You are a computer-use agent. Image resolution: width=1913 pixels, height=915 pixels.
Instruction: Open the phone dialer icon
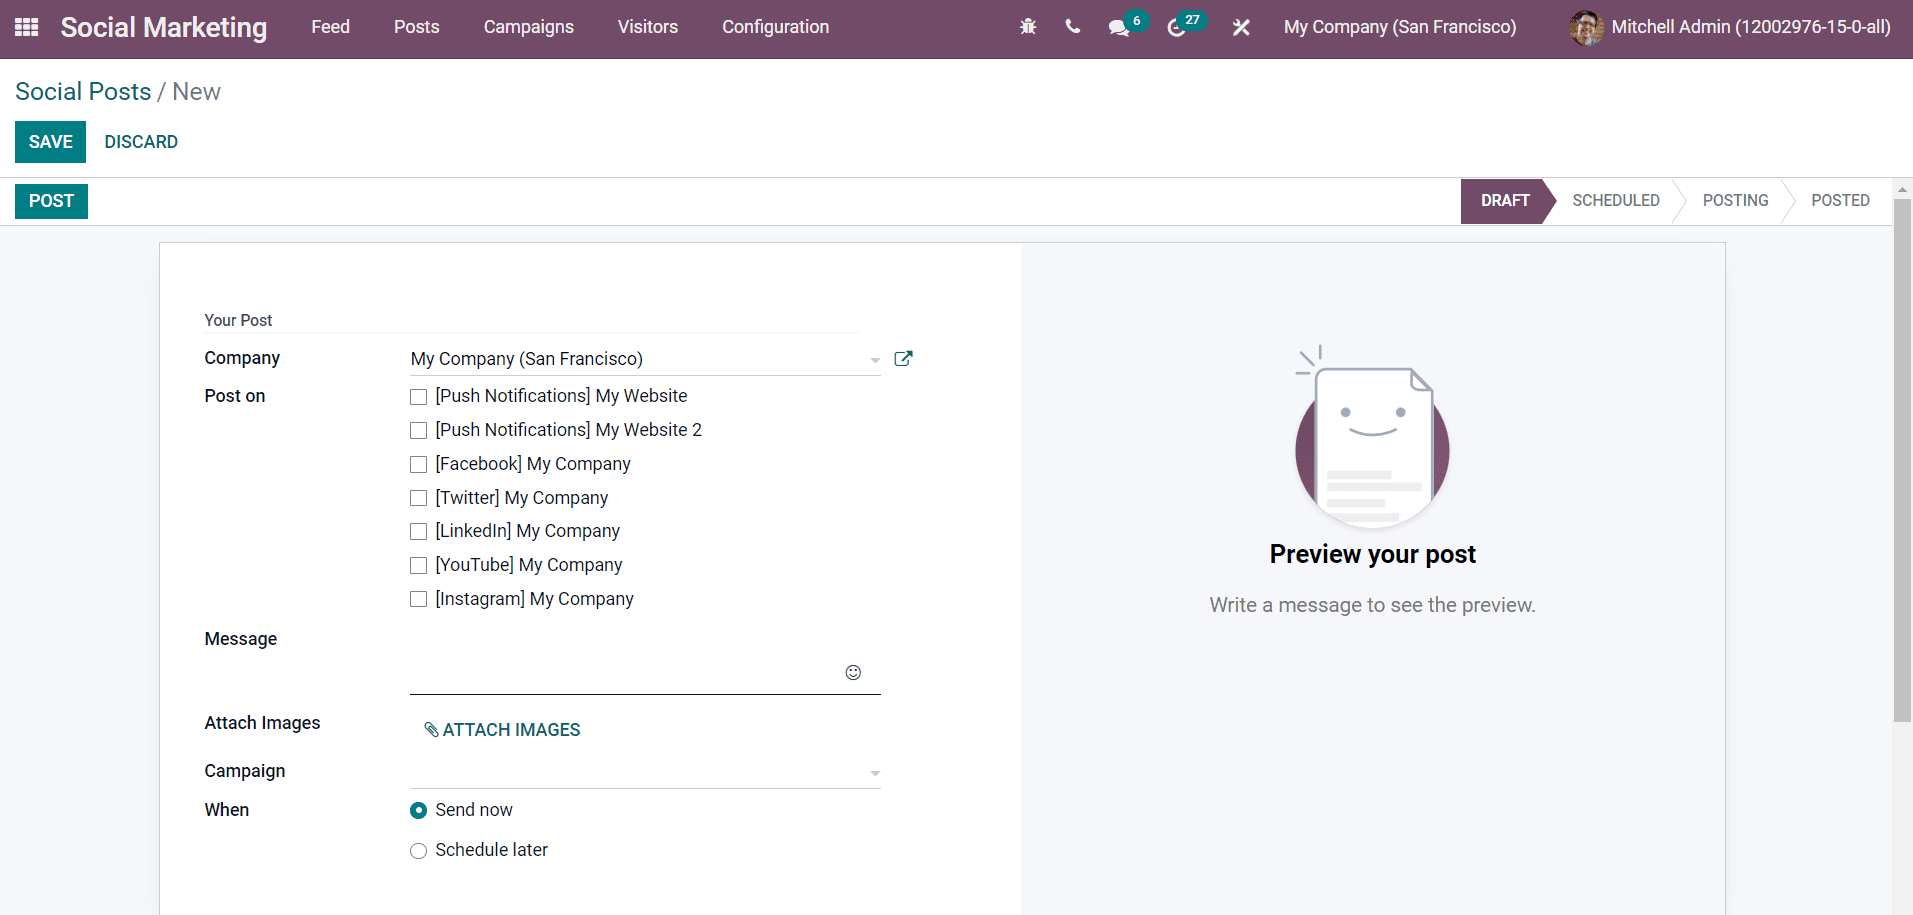click(x=1072, y=27)
